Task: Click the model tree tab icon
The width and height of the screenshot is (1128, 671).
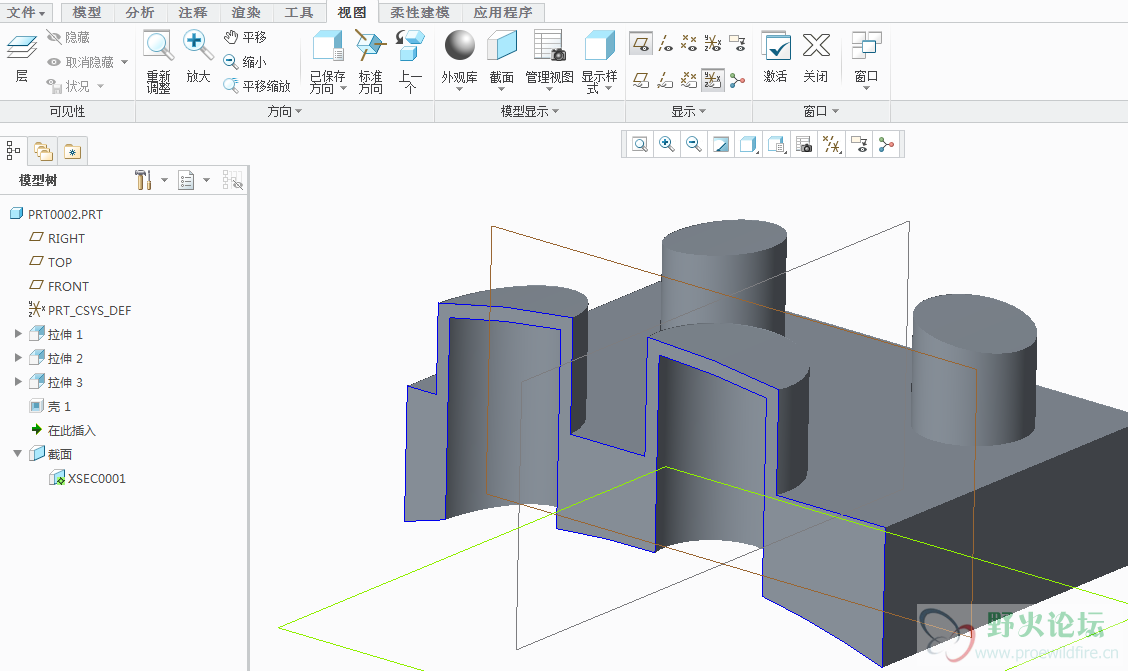Action: [13, 150]
